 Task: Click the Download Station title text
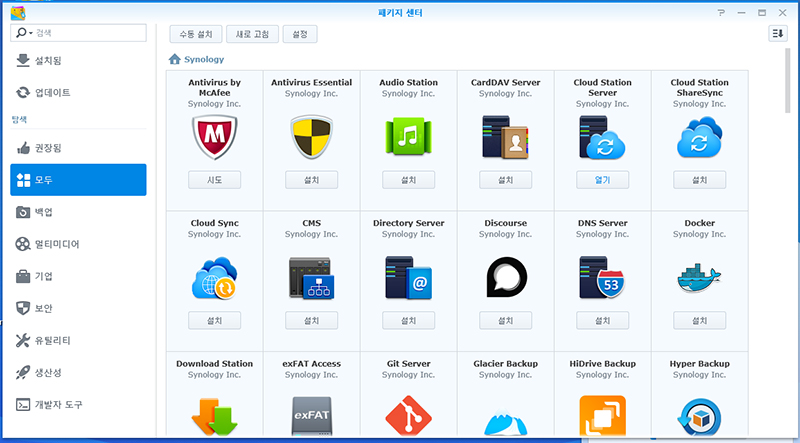point(214,364)
